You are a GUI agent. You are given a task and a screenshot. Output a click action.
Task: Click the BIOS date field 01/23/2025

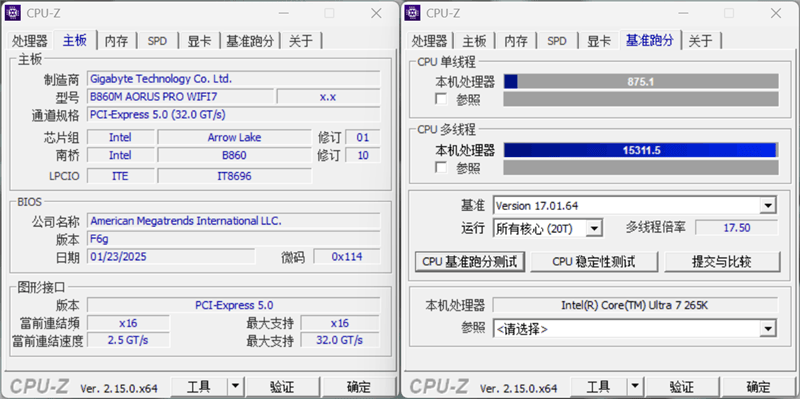[171, 257]
